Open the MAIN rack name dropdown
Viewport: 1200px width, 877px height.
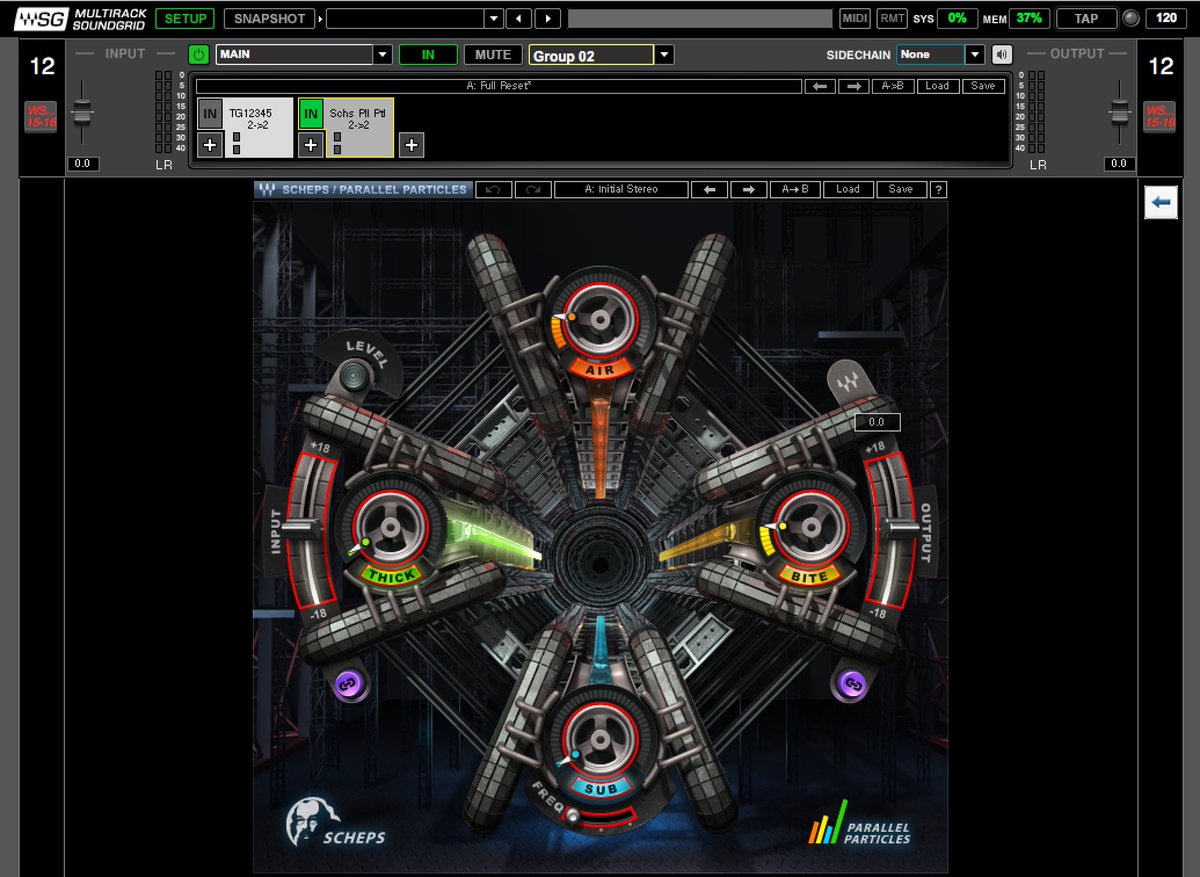point(382,55)
